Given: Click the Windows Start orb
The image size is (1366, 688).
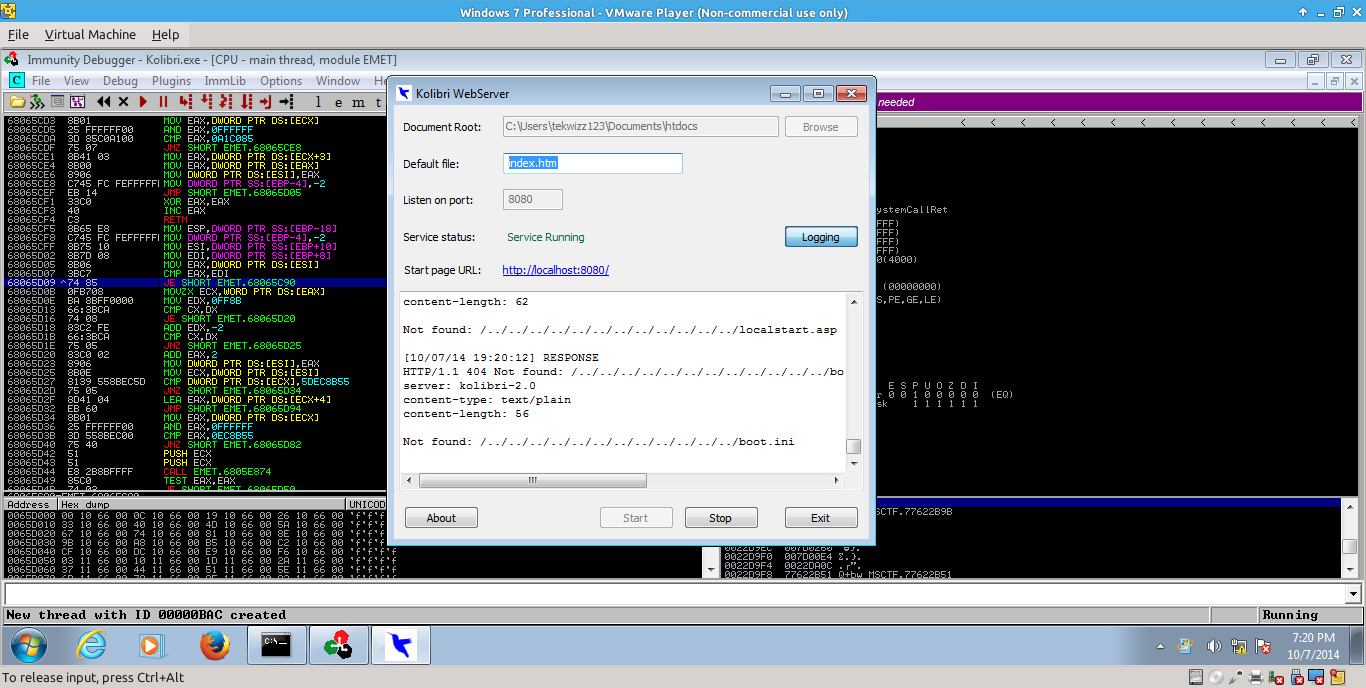Looking at the screenshot, I should [27, 646].
